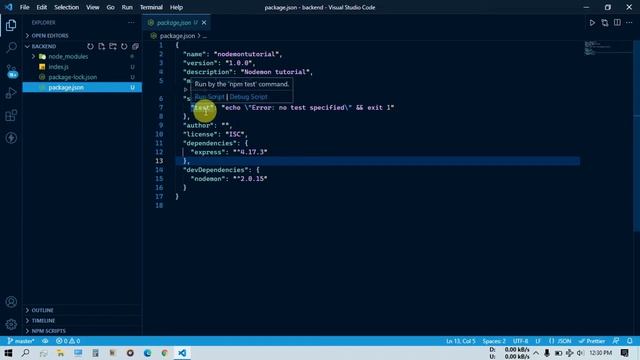This screenshot has width=640, height=360.
Task: Open package-lock.json in the explorer
Action: pos(82,77)
